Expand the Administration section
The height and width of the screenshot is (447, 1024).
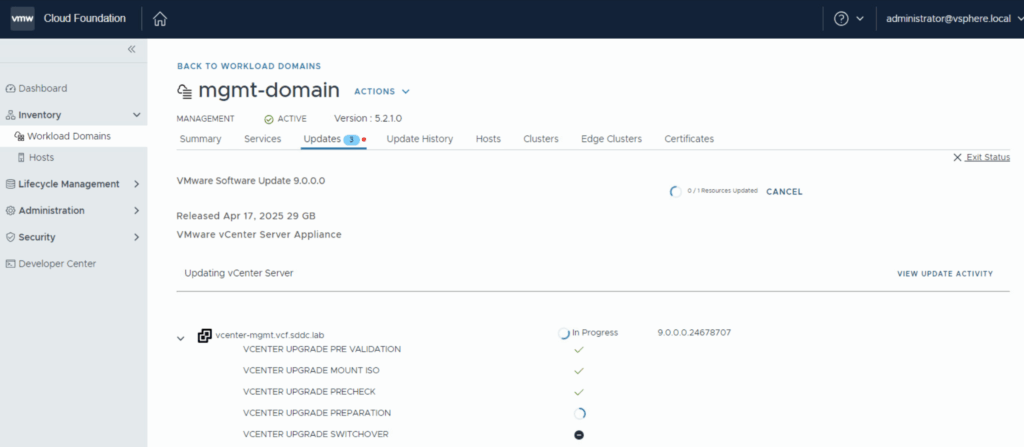coord(137,211)
